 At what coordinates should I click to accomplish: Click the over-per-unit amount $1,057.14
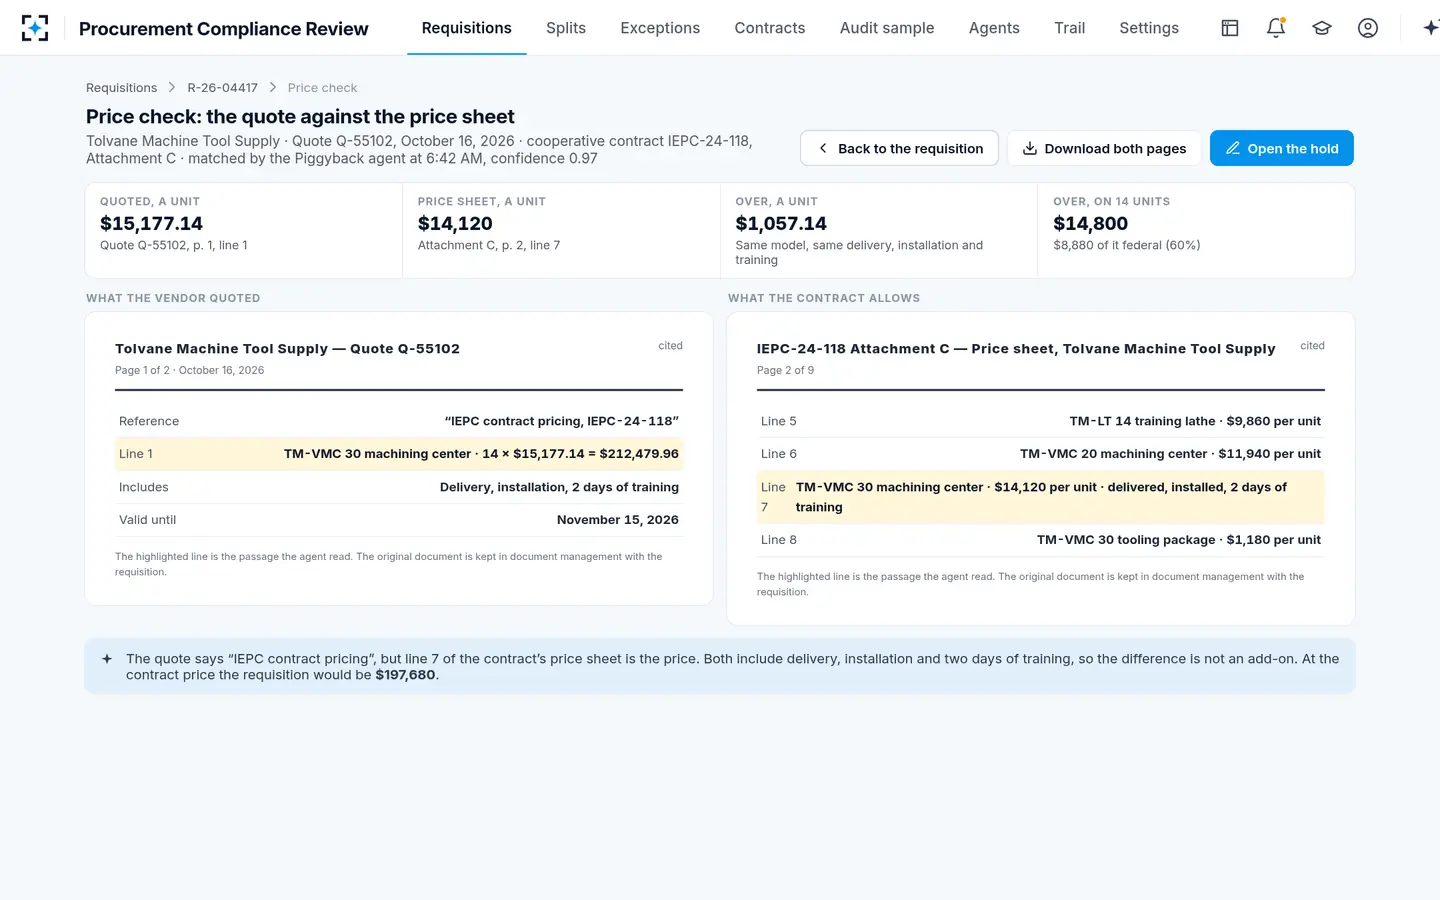point(781,224)
